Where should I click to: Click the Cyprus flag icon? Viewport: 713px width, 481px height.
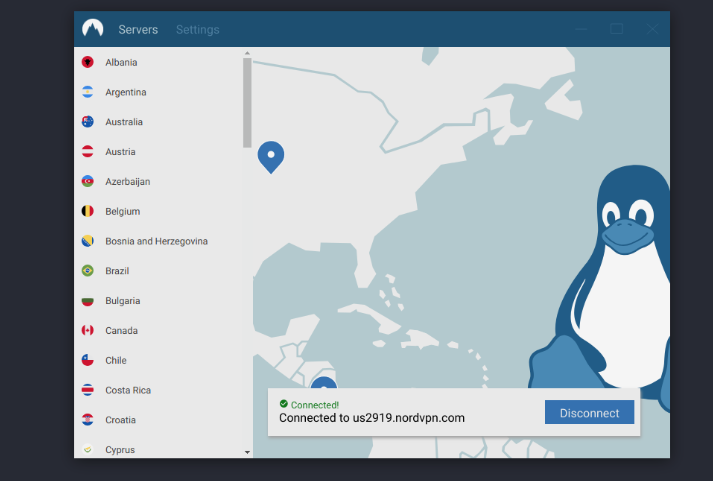coord(88,449)
